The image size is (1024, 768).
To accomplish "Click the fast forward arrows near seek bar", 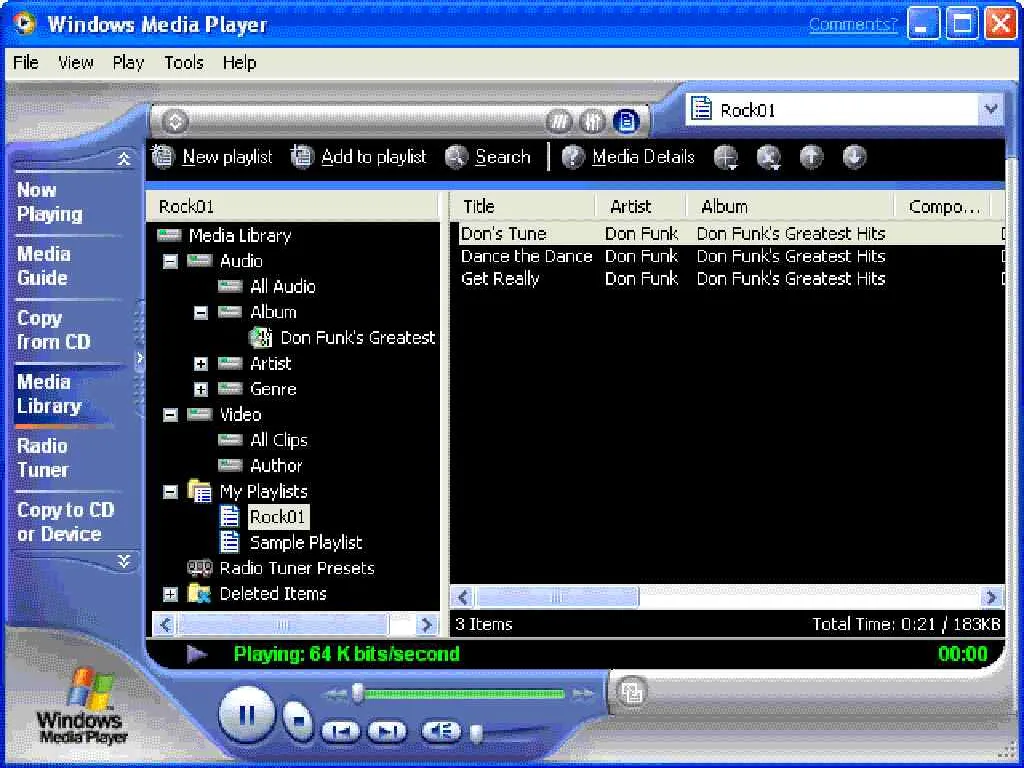I will 583,694.
